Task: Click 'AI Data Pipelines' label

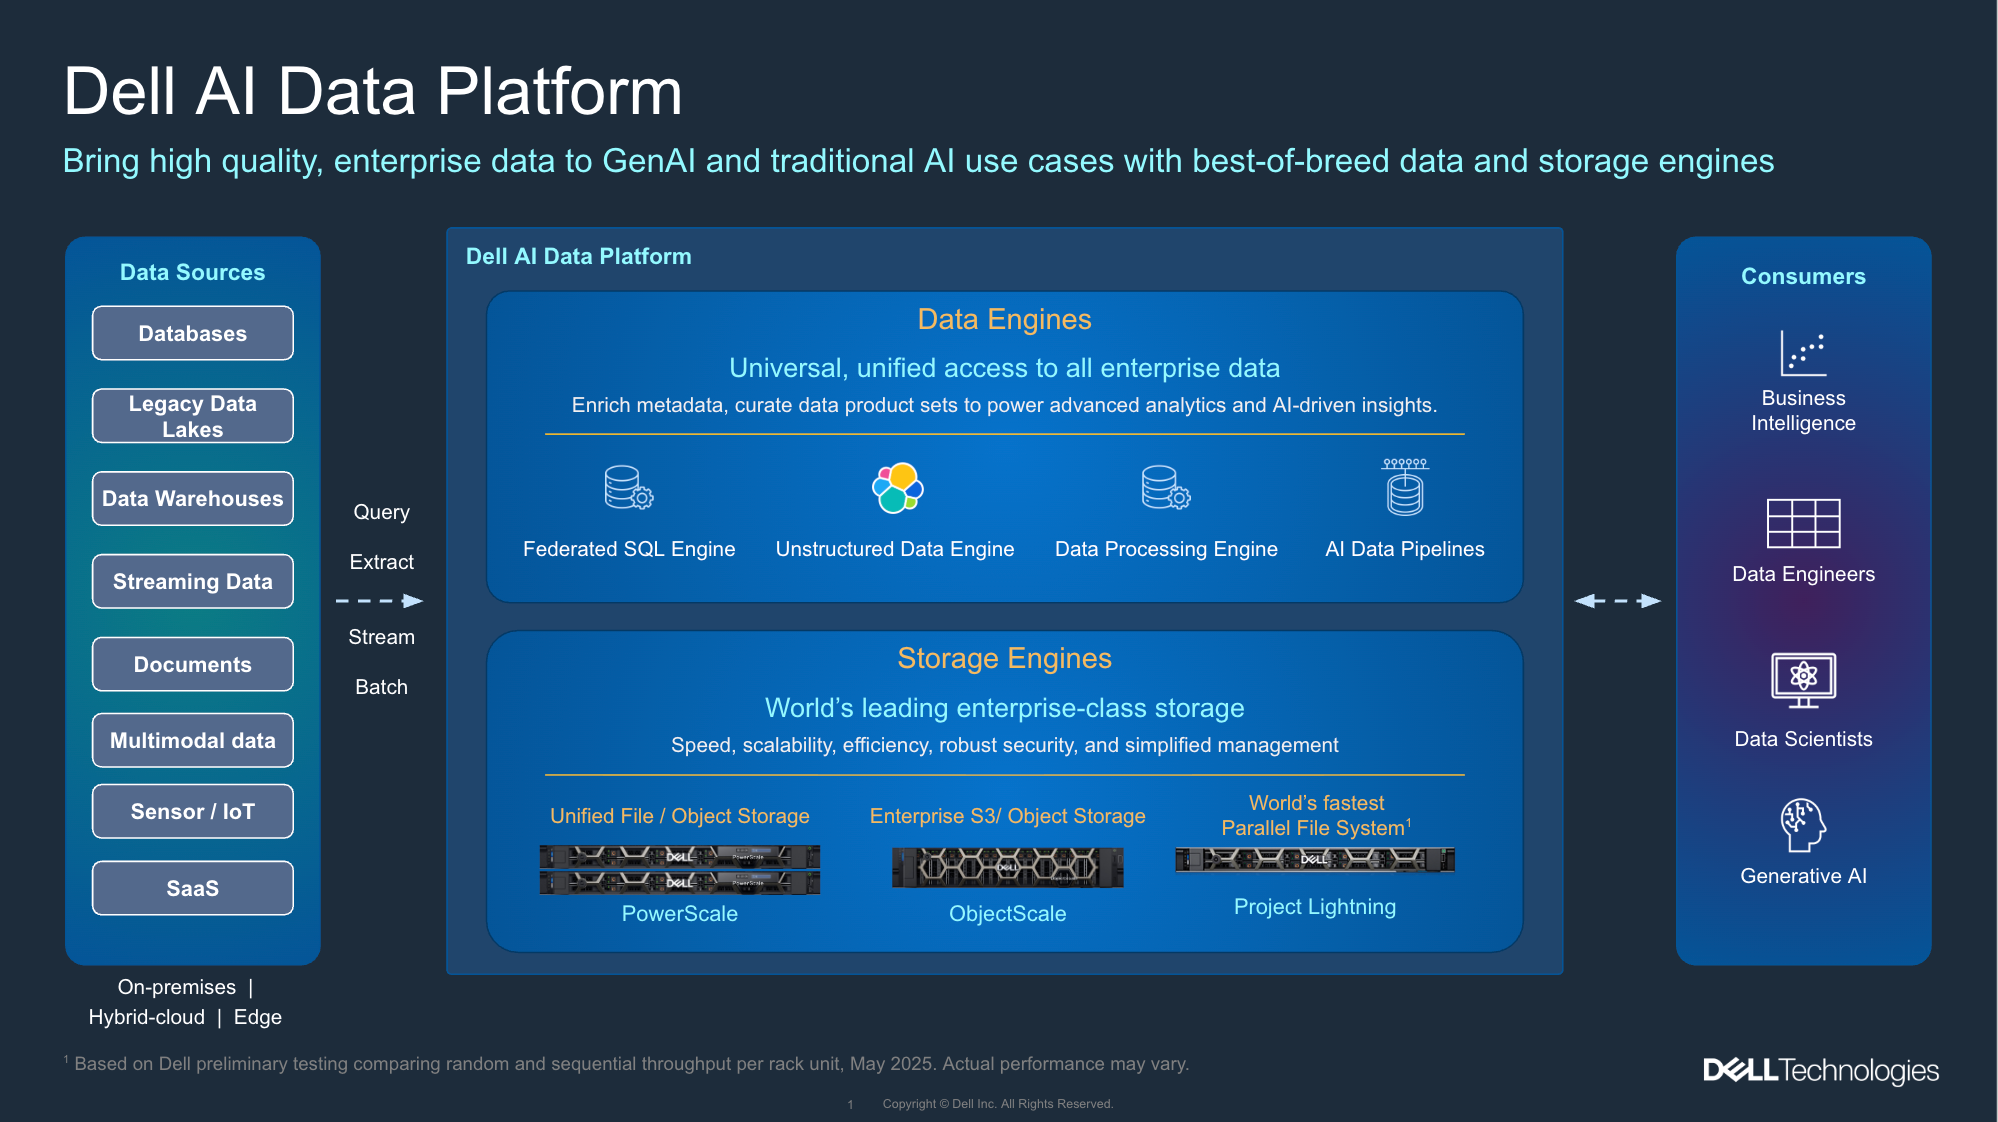Action: (x=1405, y=549)
